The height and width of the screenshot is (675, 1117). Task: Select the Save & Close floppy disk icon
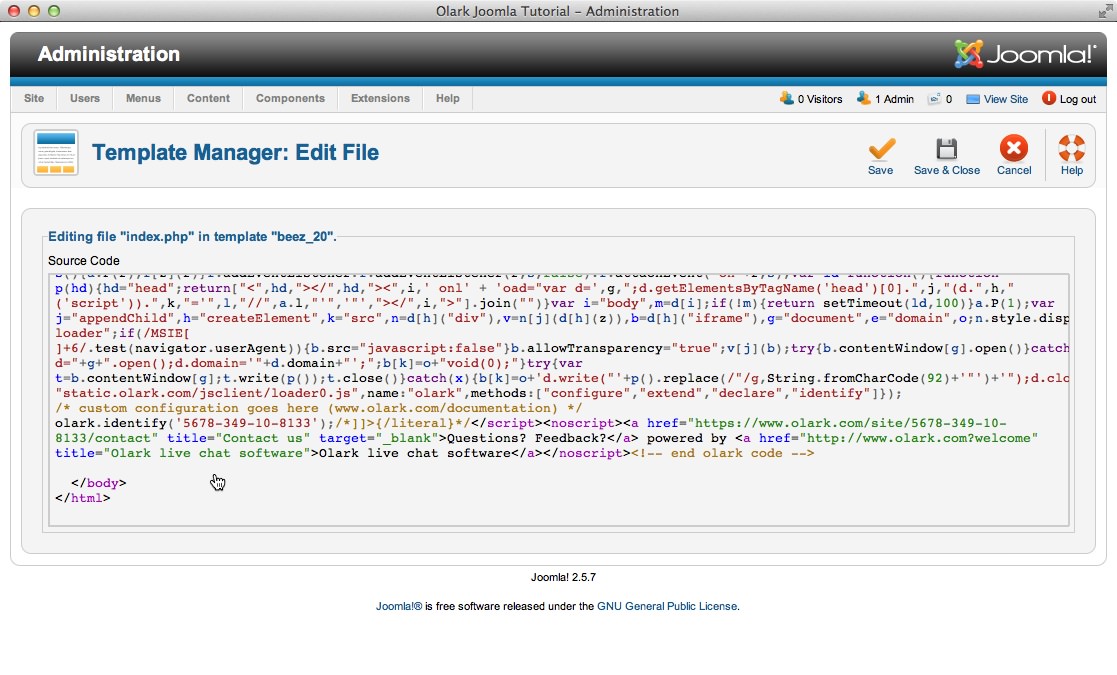coord(946,148)
